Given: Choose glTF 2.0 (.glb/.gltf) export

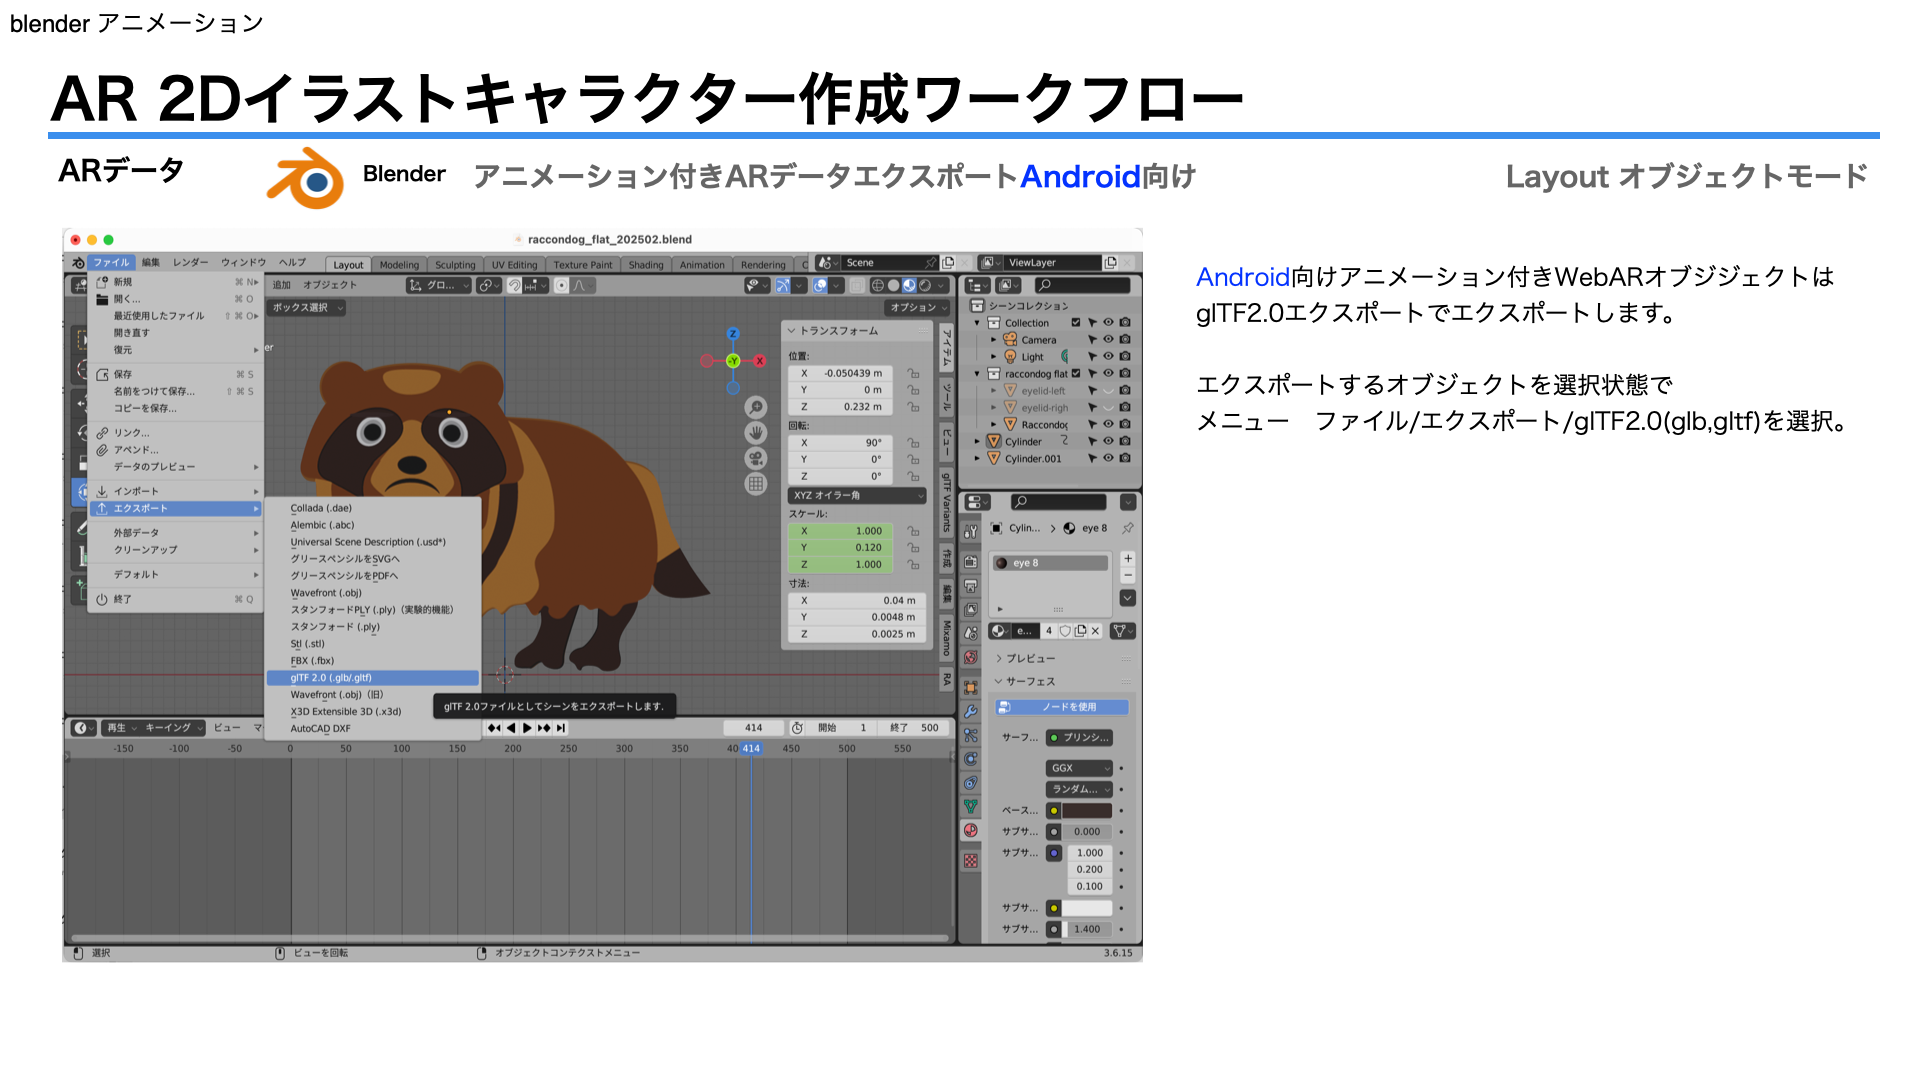Looking at the screenshot, I should pyautogui.click(x=372, y=678).
